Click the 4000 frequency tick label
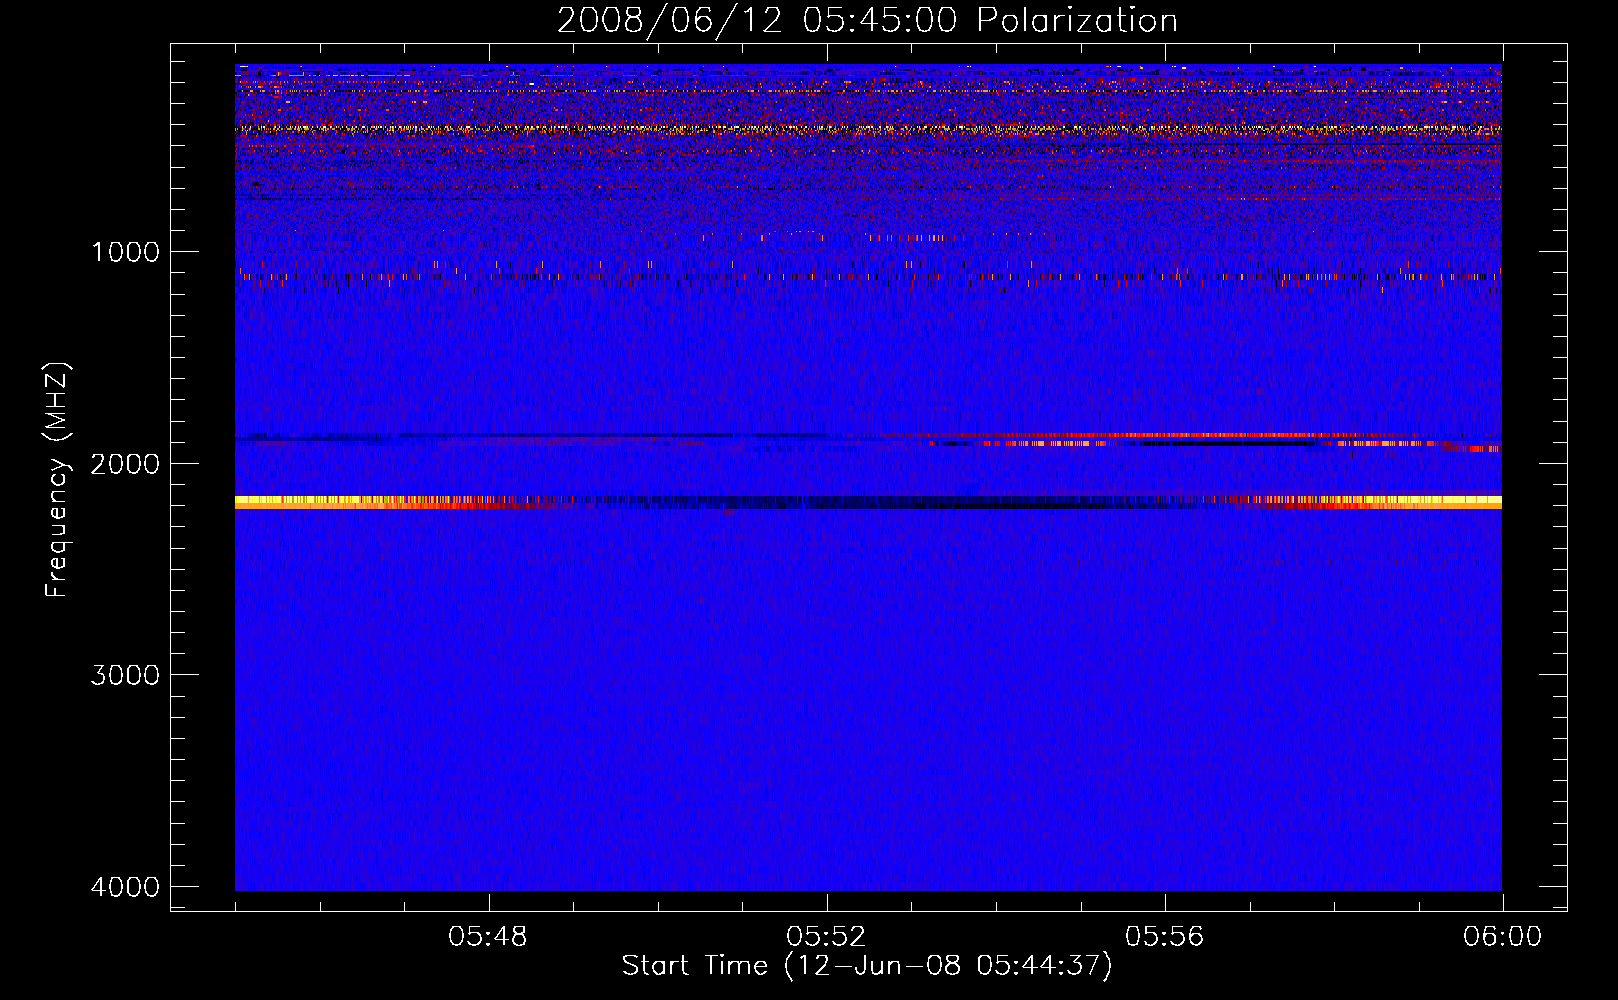 [x=125, y=887]
